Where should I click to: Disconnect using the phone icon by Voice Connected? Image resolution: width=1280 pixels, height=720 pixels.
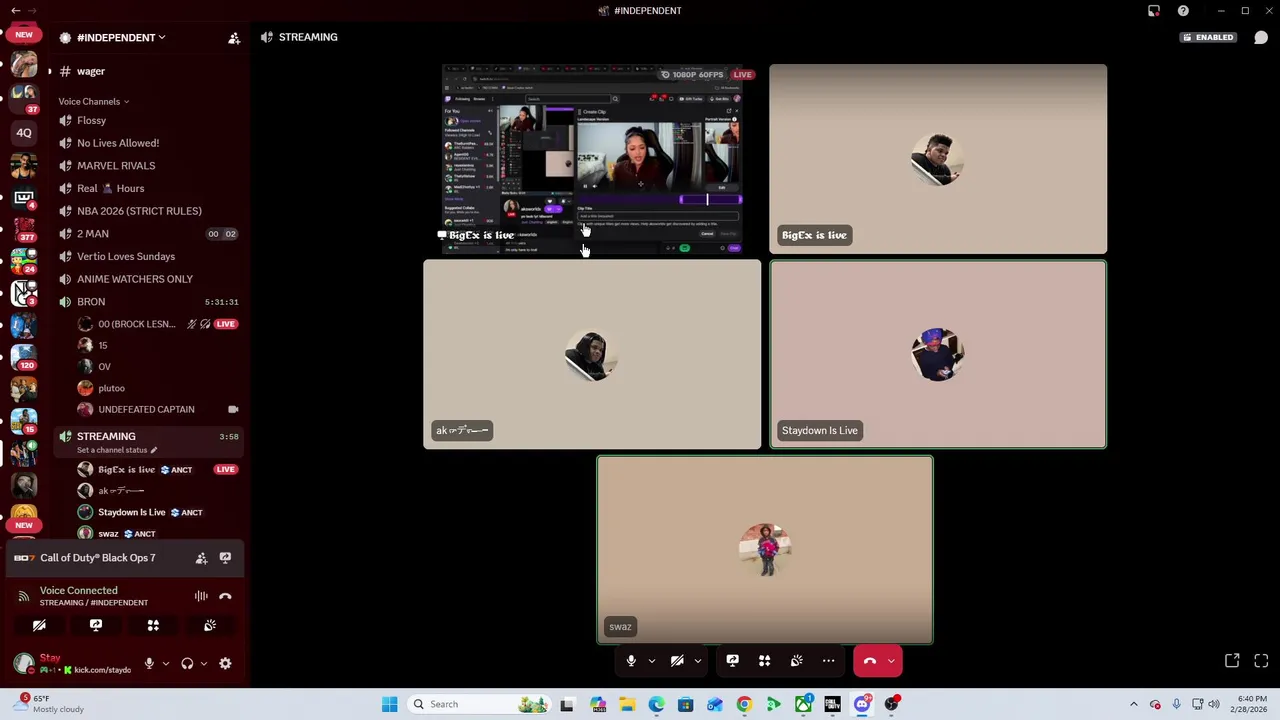pyautogui.click(x=225, y=596)
